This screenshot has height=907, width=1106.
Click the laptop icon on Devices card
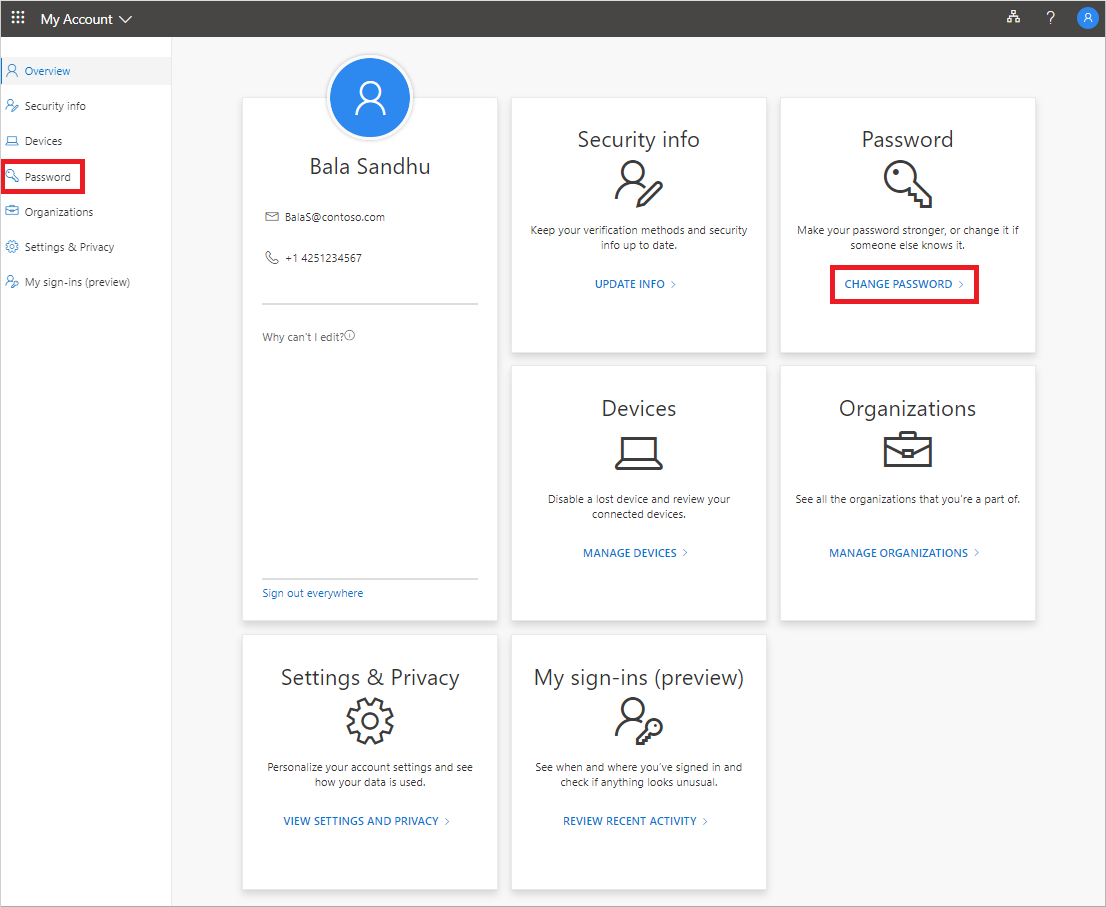click(638, 452)
